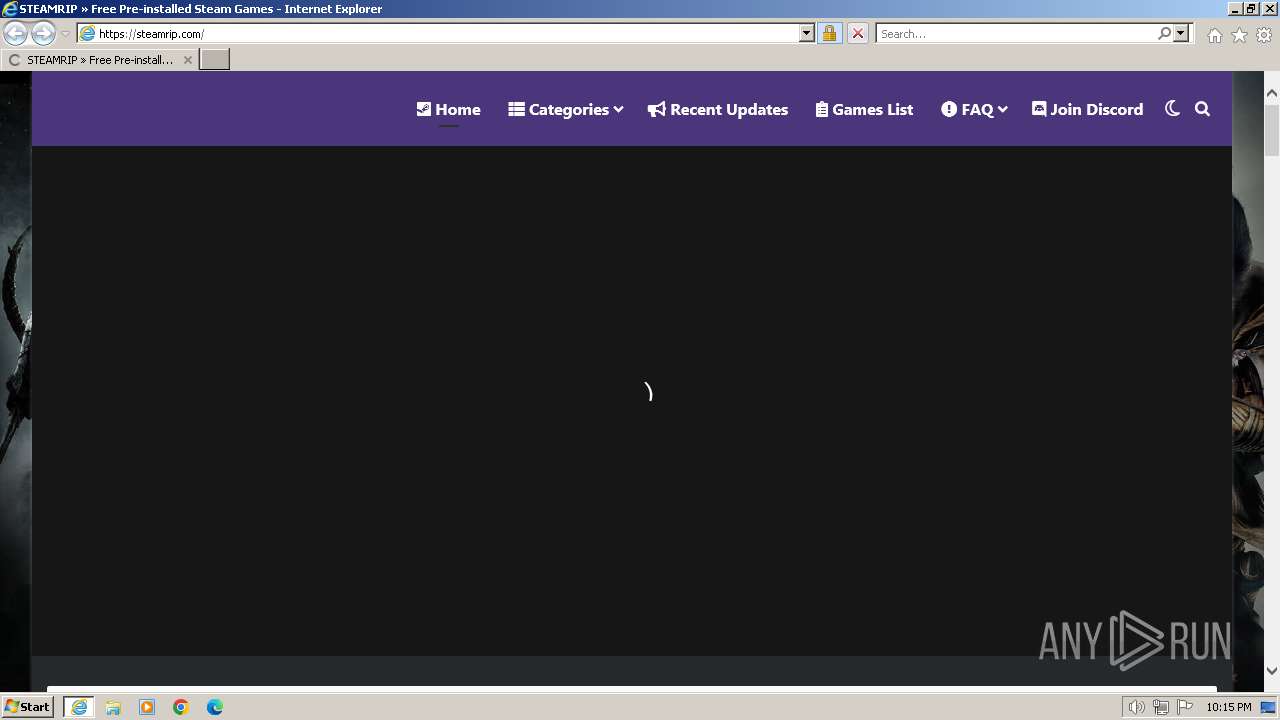Click the address bar URL field

click(x=438, y=34)
